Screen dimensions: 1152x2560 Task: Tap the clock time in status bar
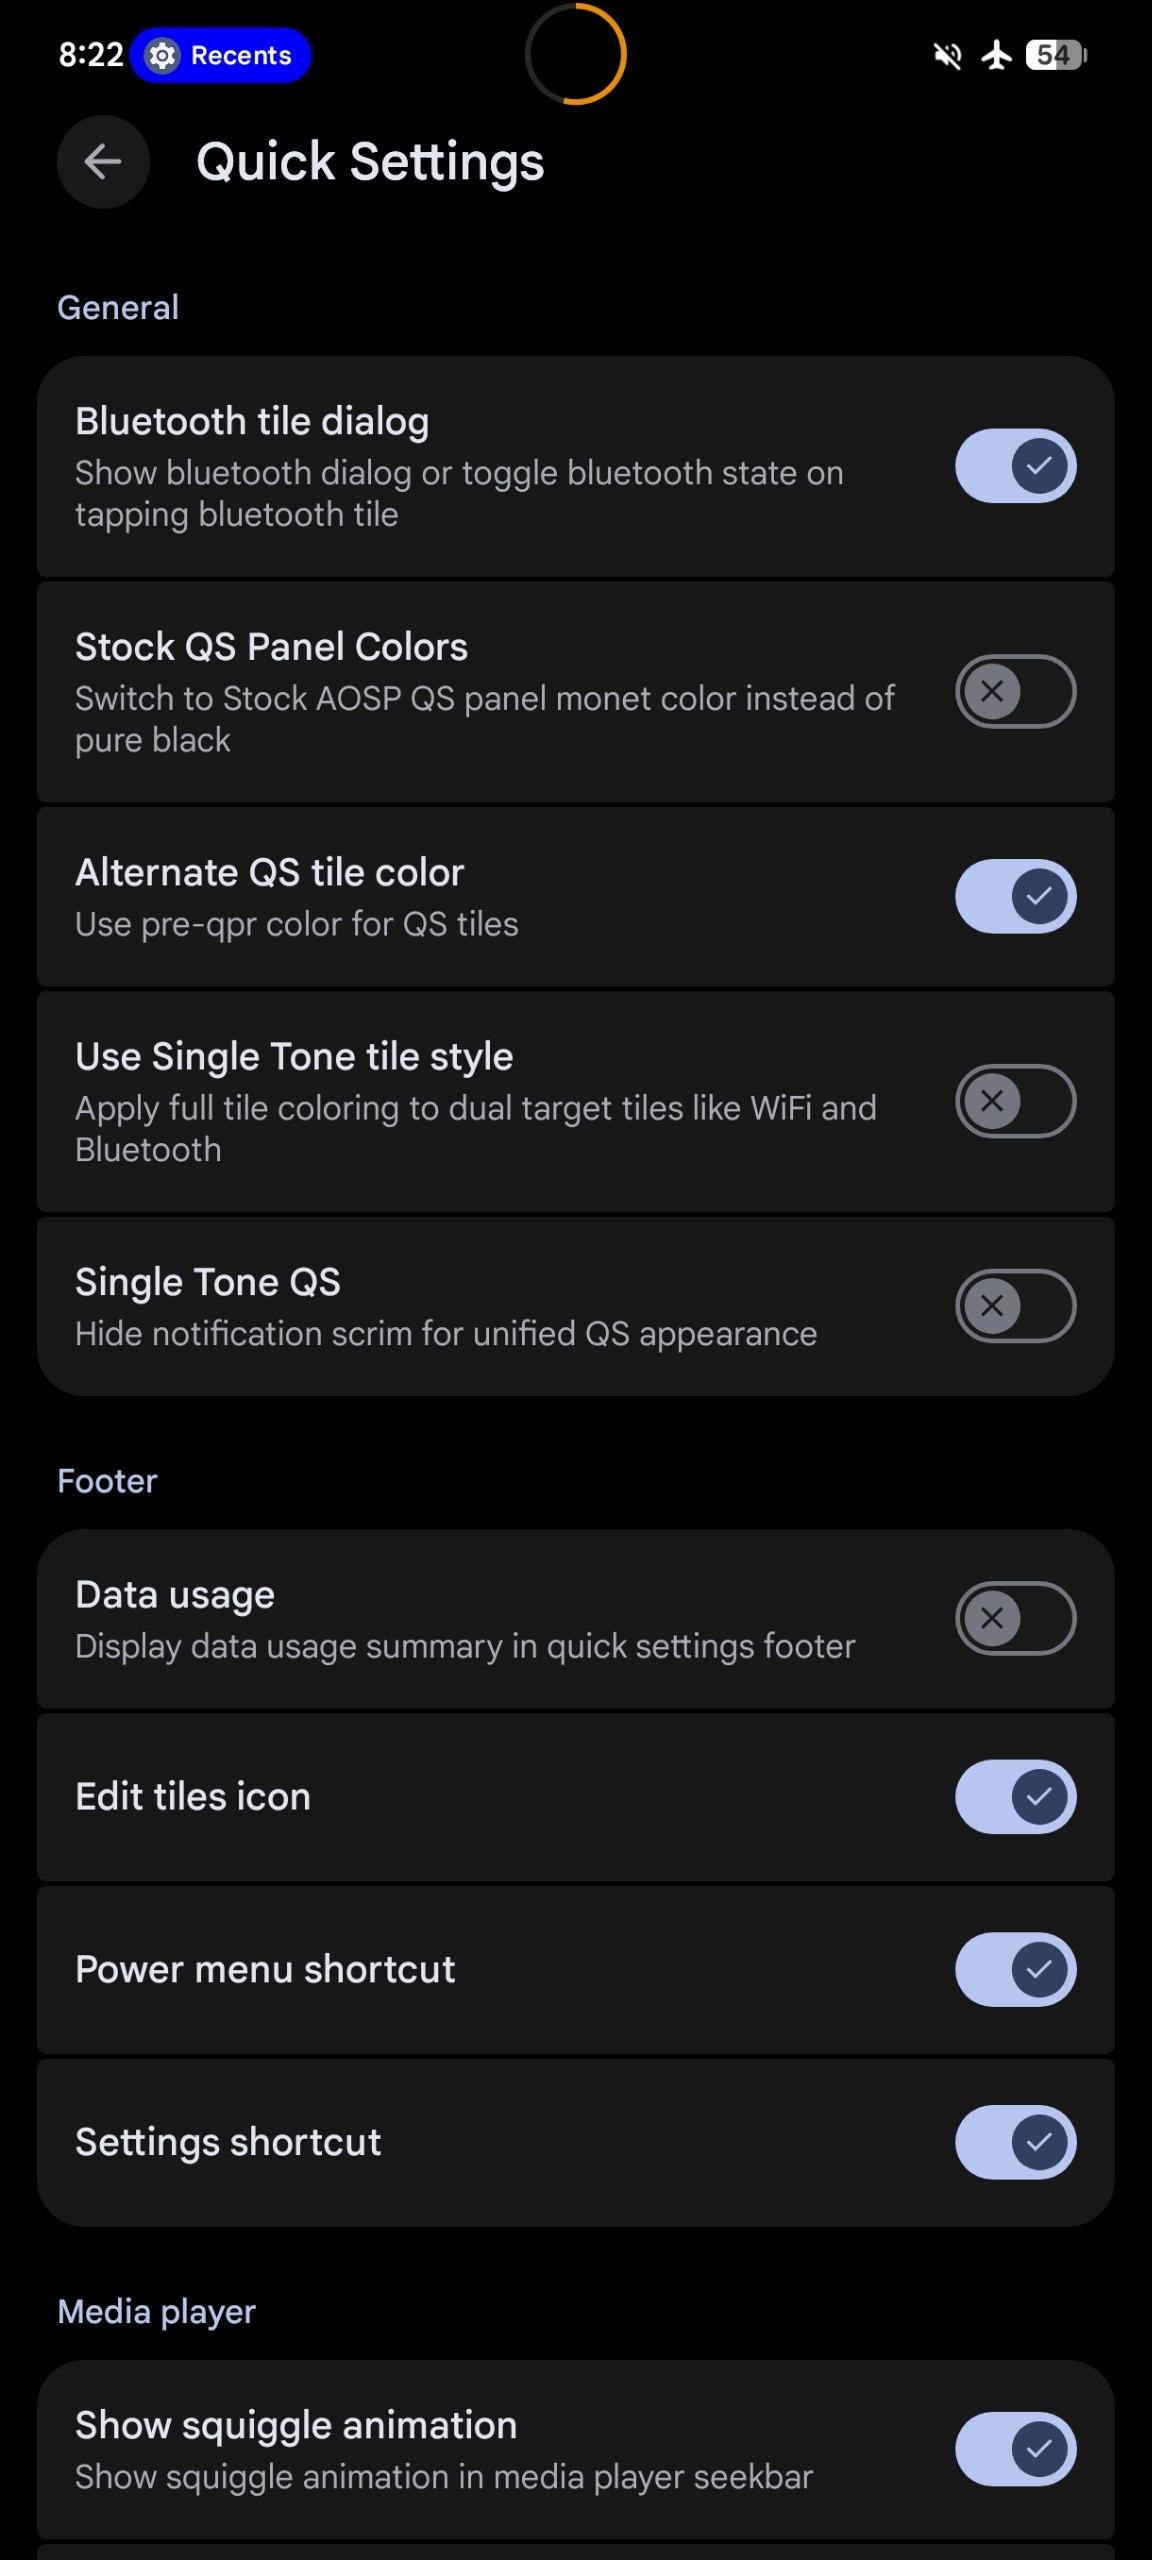tap(91, 55)
